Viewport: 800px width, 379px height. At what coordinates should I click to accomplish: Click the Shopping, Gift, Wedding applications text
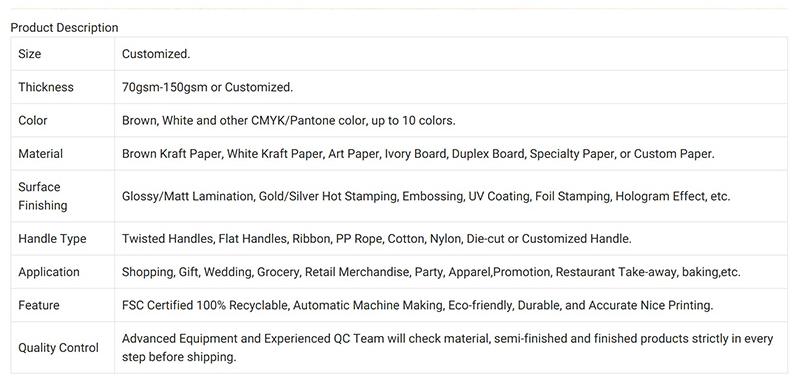click(x=431, y=272)
